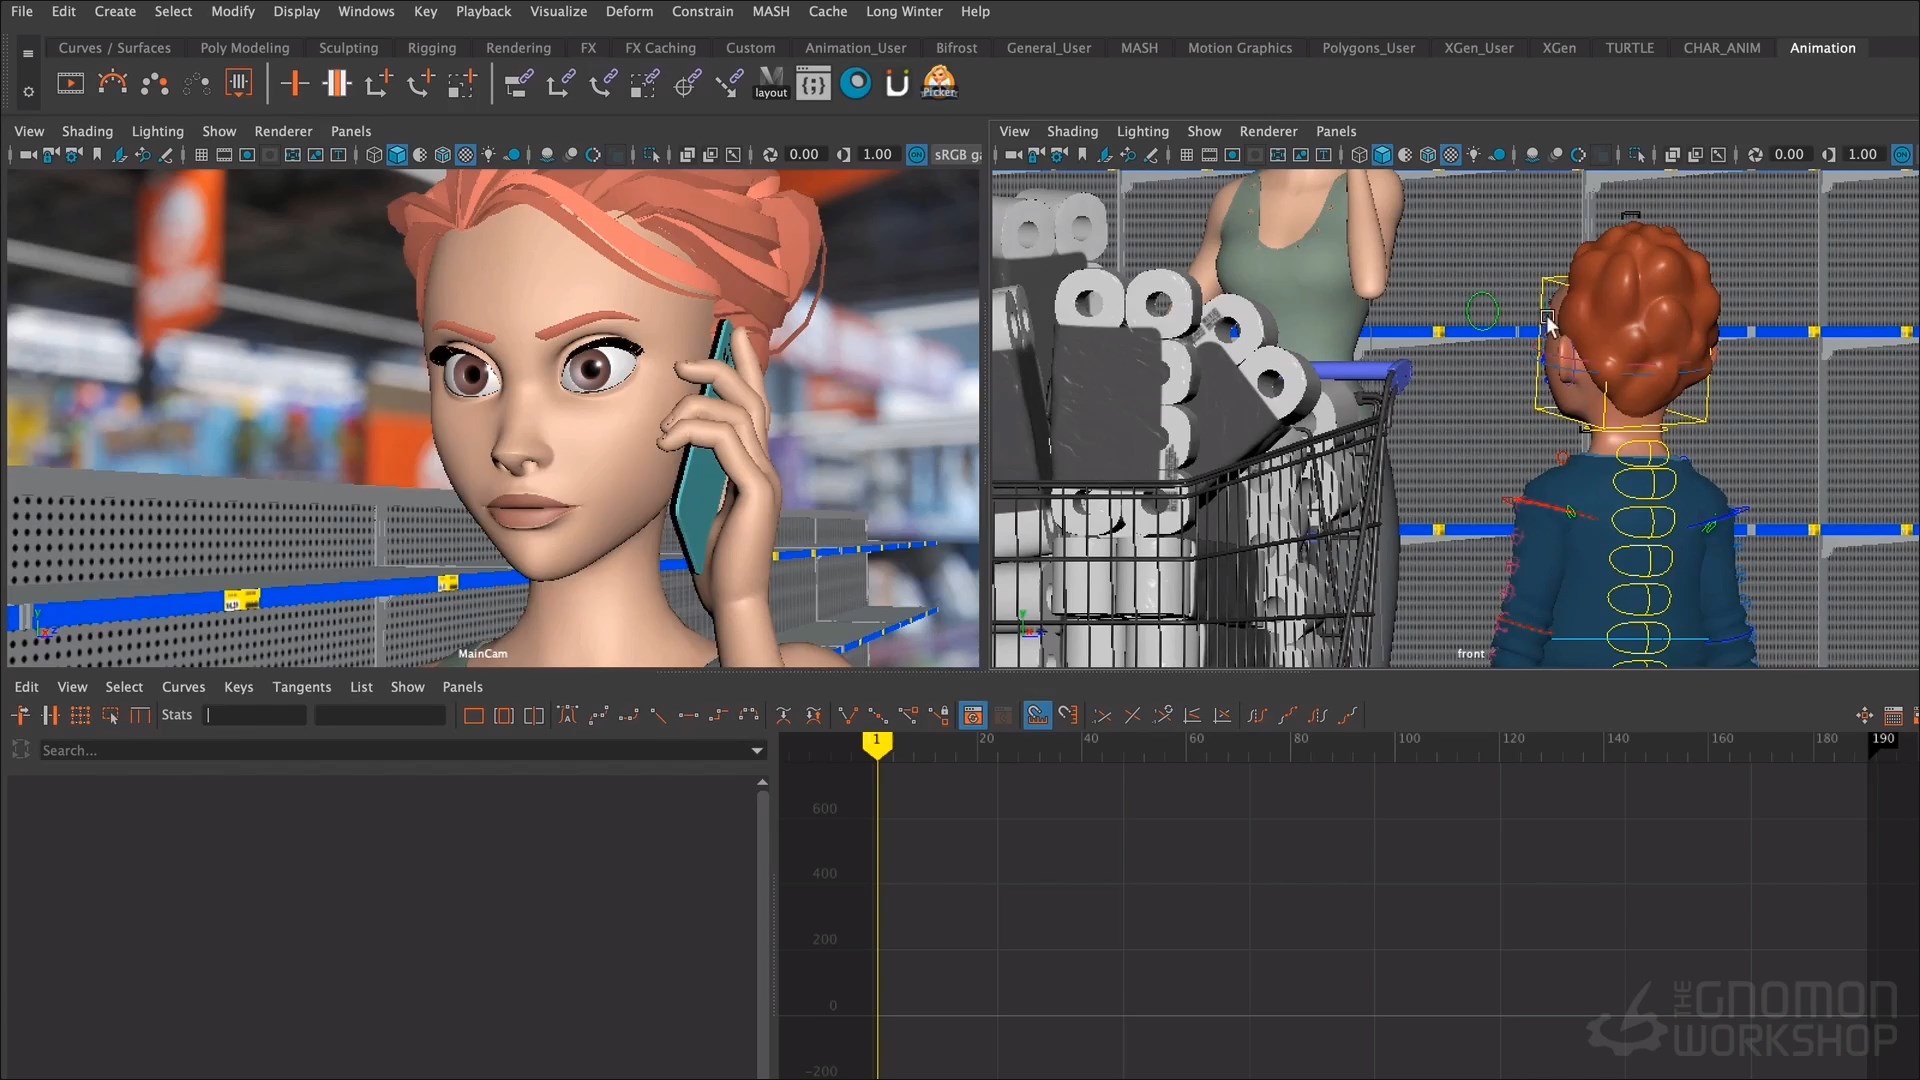Toggle grid display in the right viewport
This screenshot has height=1080, width=1920.
[1186, 155]
